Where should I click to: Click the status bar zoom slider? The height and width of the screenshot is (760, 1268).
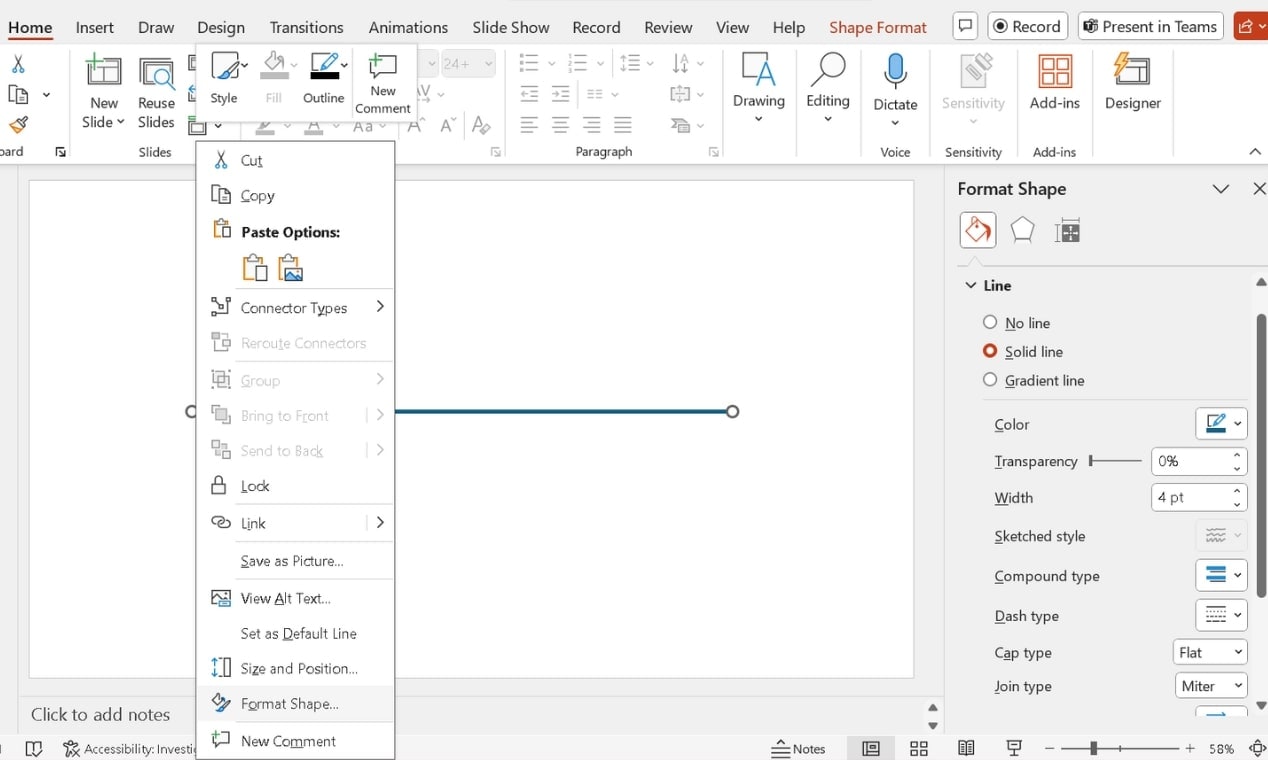(1119, 748)
